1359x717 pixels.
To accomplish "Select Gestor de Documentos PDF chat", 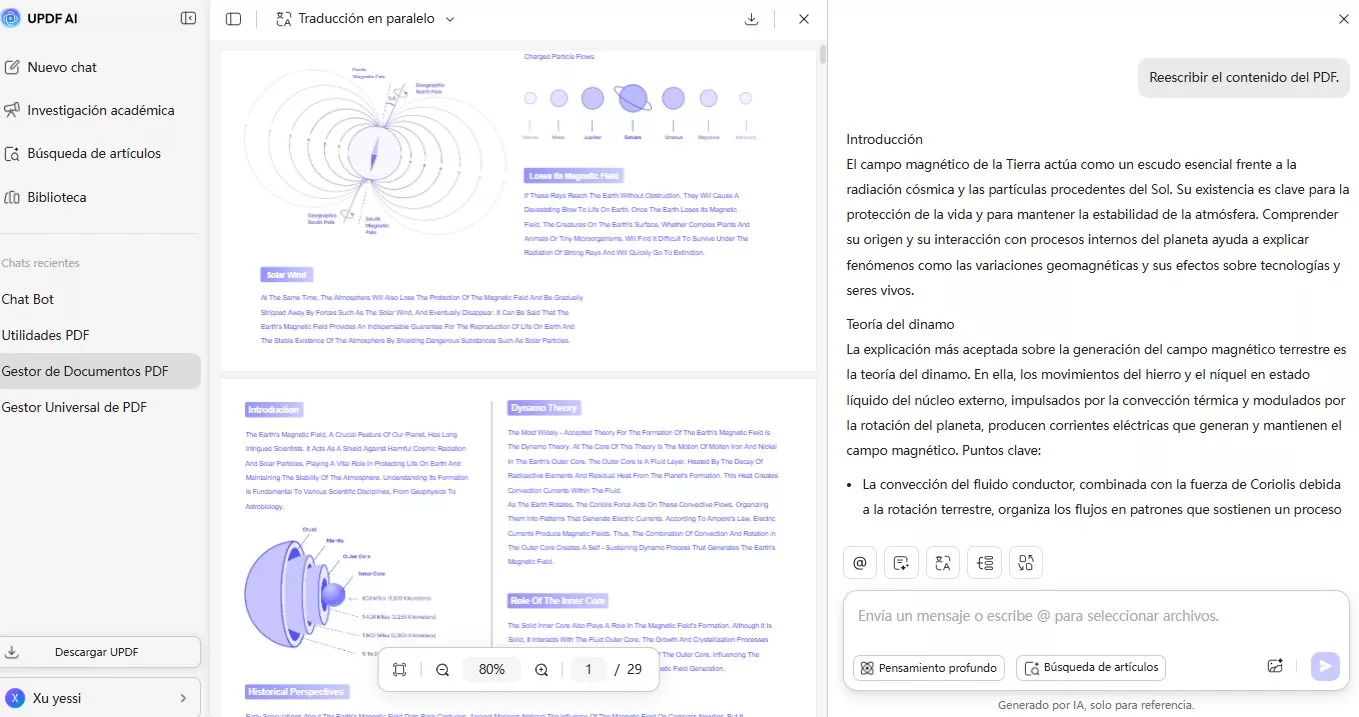I will click(x=100, y=371).
